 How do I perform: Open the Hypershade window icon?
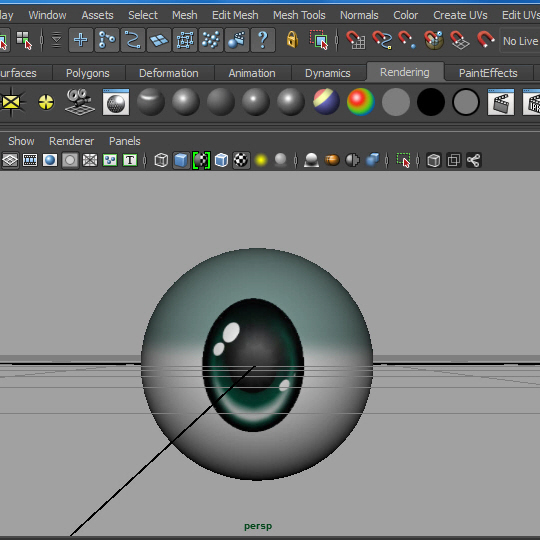pos(116,102)
